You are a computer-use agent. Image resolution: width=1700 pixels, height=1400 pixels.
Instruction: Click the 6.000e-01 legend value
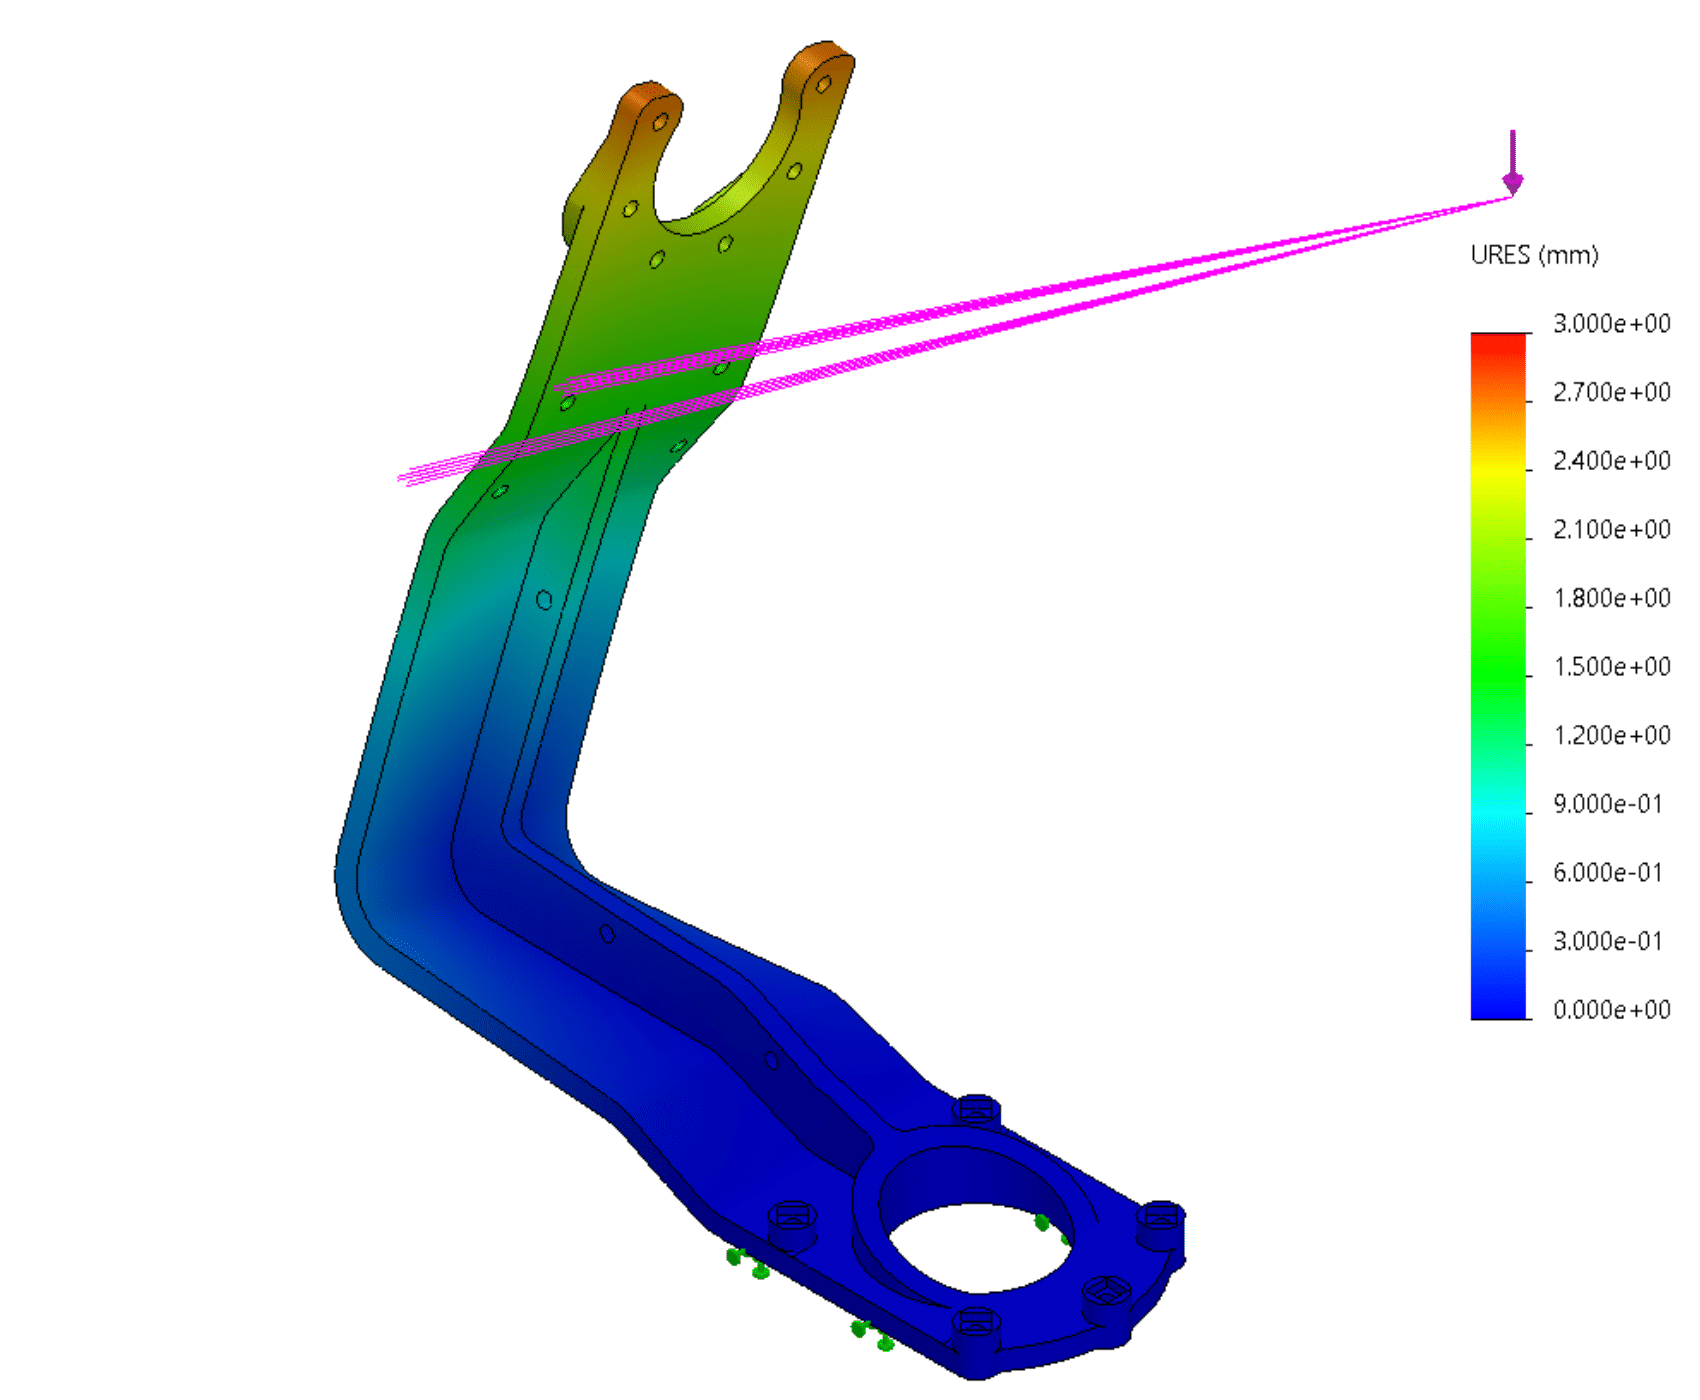1607,872
